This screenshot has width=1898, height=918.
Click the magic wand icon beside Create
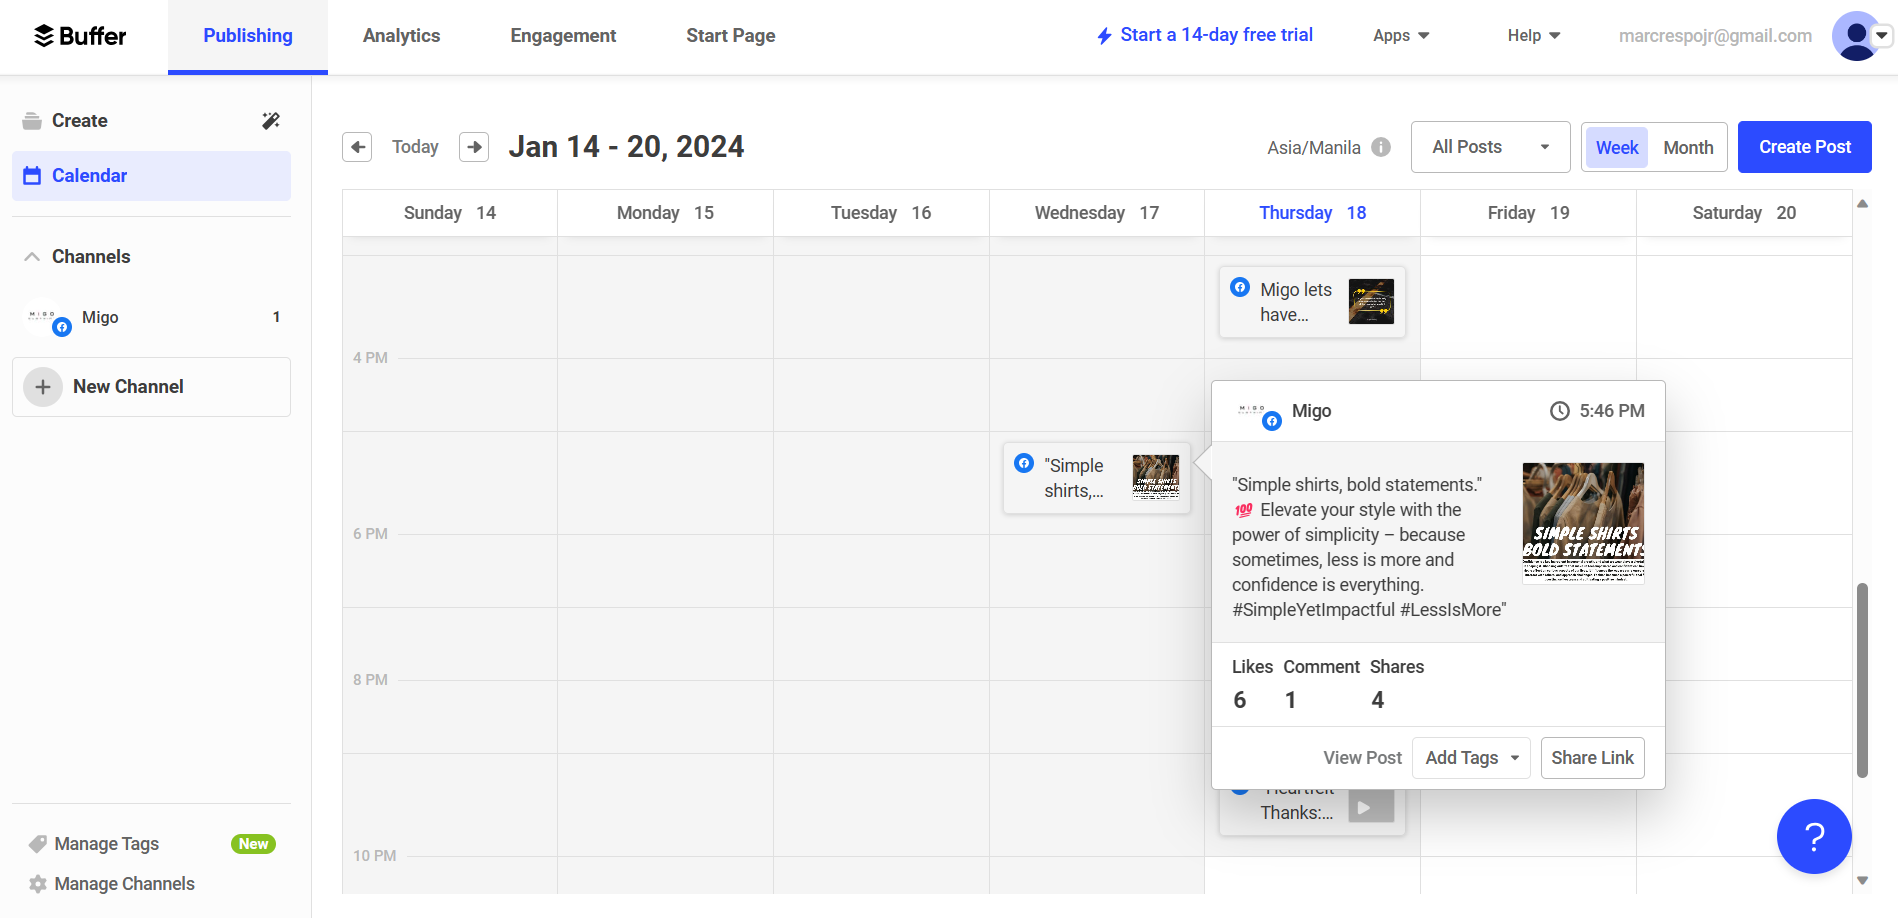click(x=271, y=121)
